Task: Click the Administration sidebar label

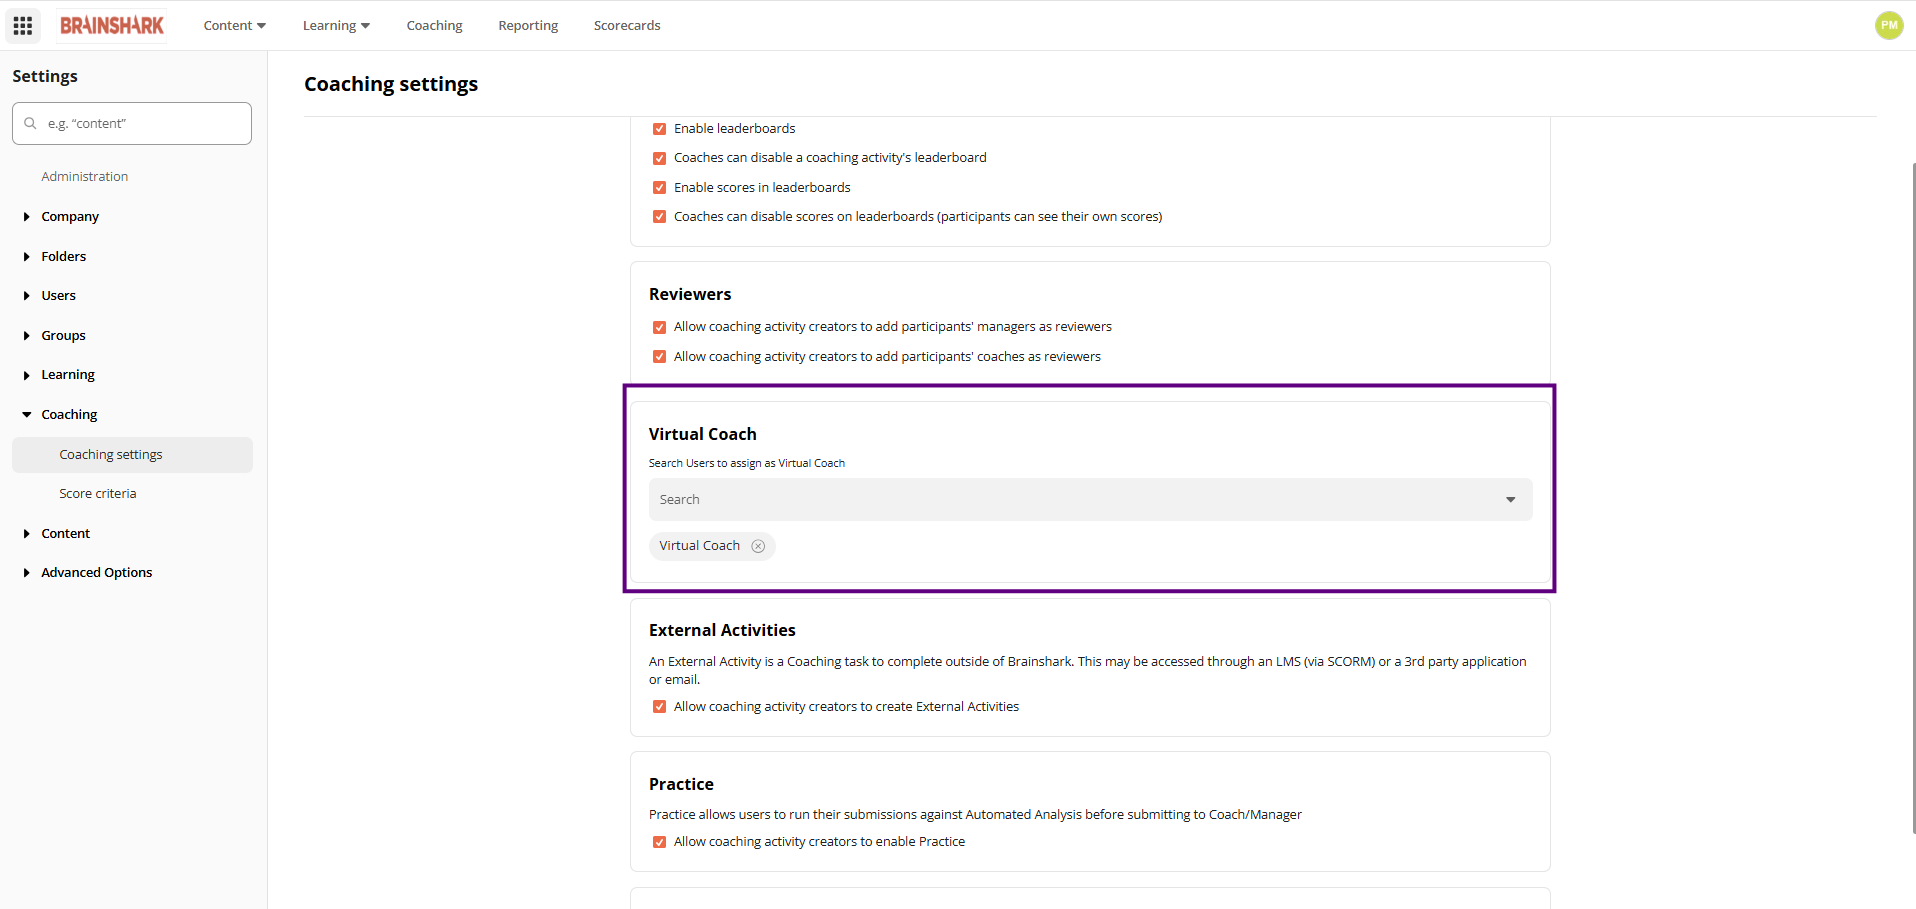Action: [85, 176]
